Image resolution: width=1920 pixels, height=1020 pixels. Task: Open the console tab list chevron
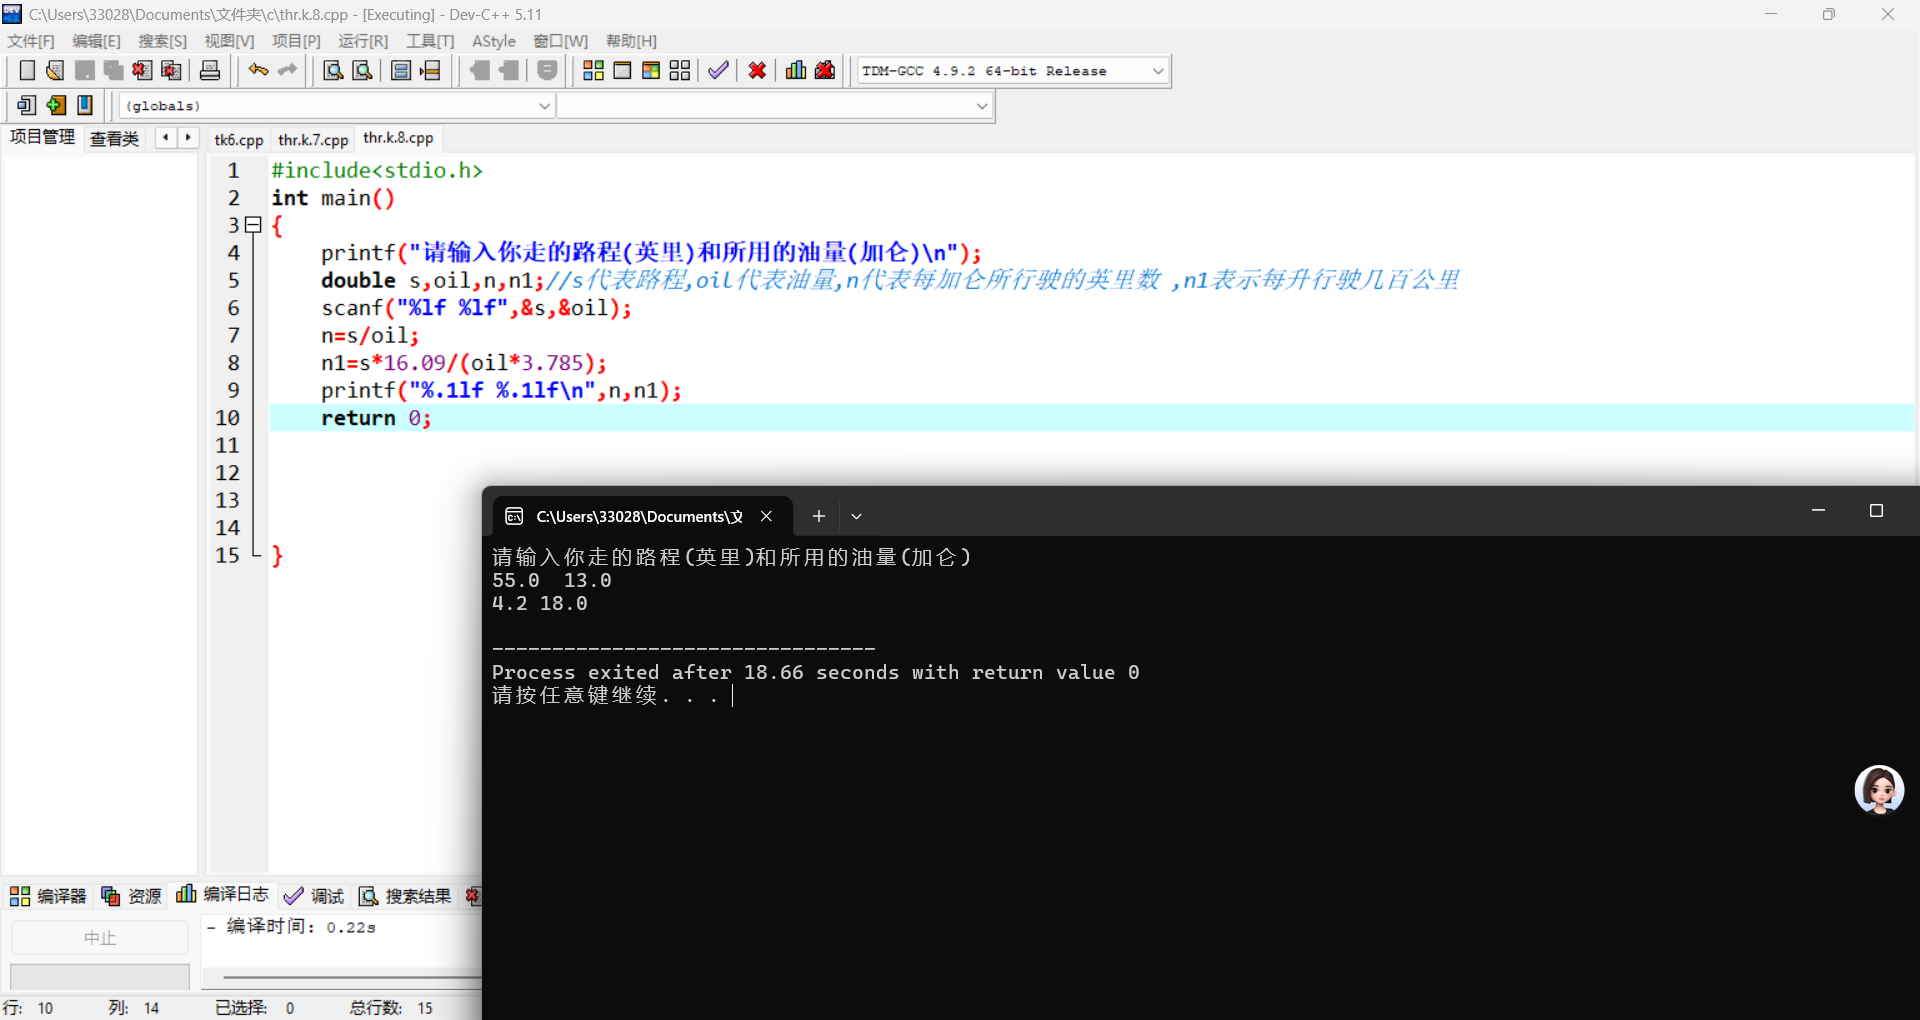pos(856,517)
